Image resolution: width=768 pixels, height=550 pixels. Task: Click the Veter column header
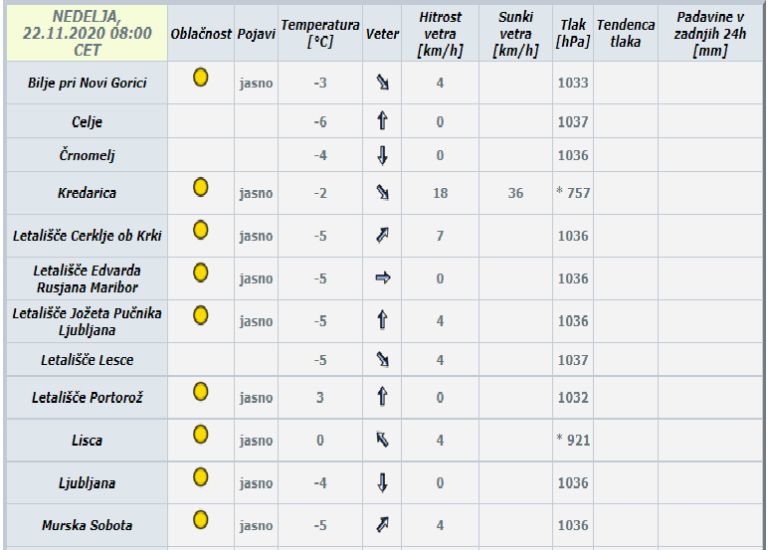(x=382, y=34)
